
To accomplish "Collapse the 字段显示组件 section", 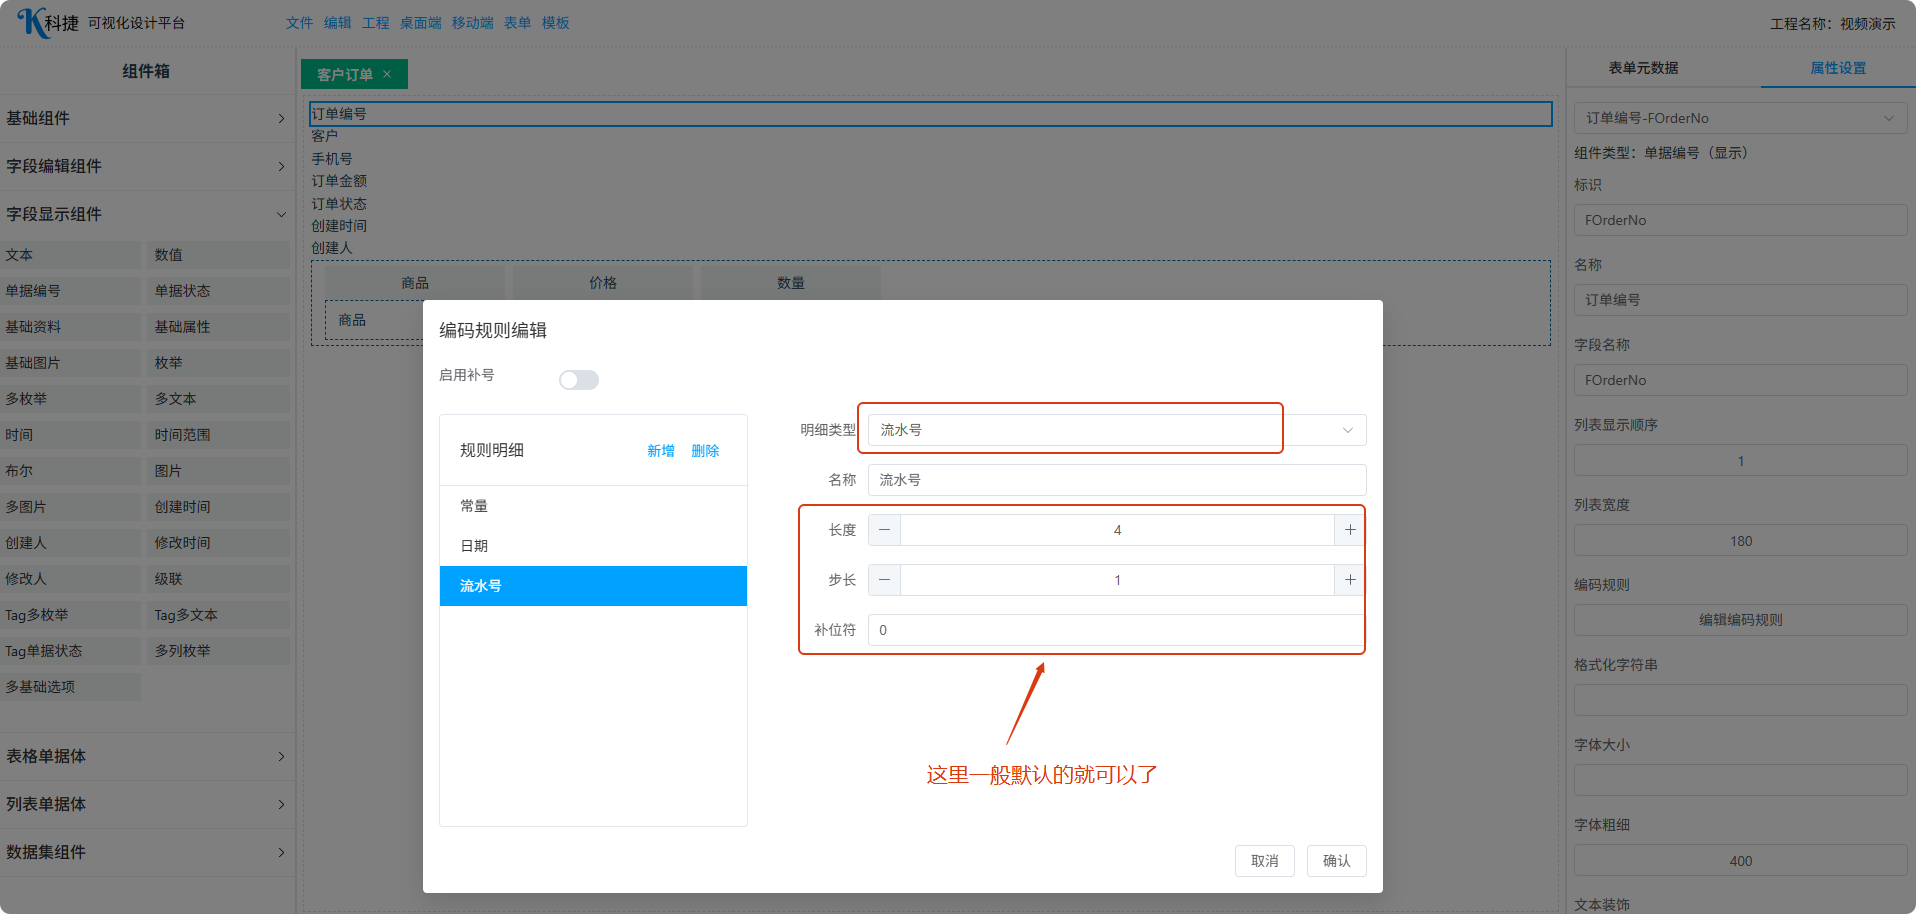I will coord(145,214).
